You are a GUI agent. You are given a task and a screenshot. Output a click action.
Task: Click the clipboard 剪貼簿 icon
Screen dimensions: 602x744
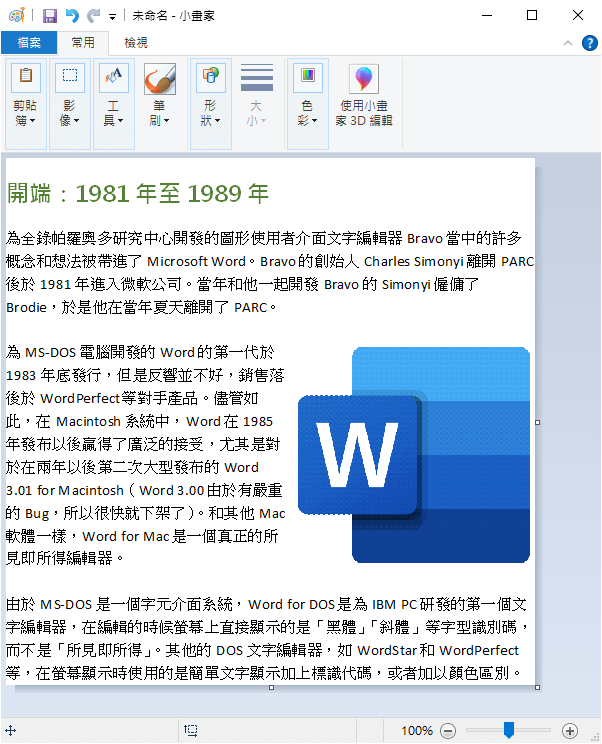[26, 76]
